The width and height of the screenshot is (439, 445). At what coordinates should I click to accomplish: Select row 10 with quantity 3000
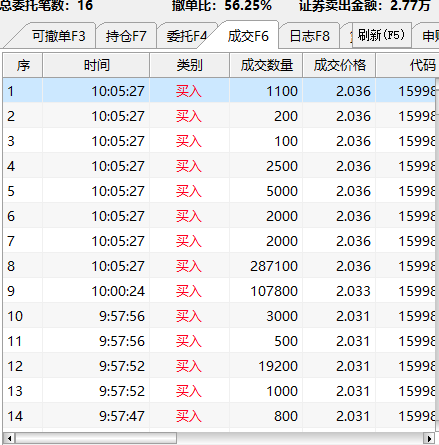click(x=219, y=316)
